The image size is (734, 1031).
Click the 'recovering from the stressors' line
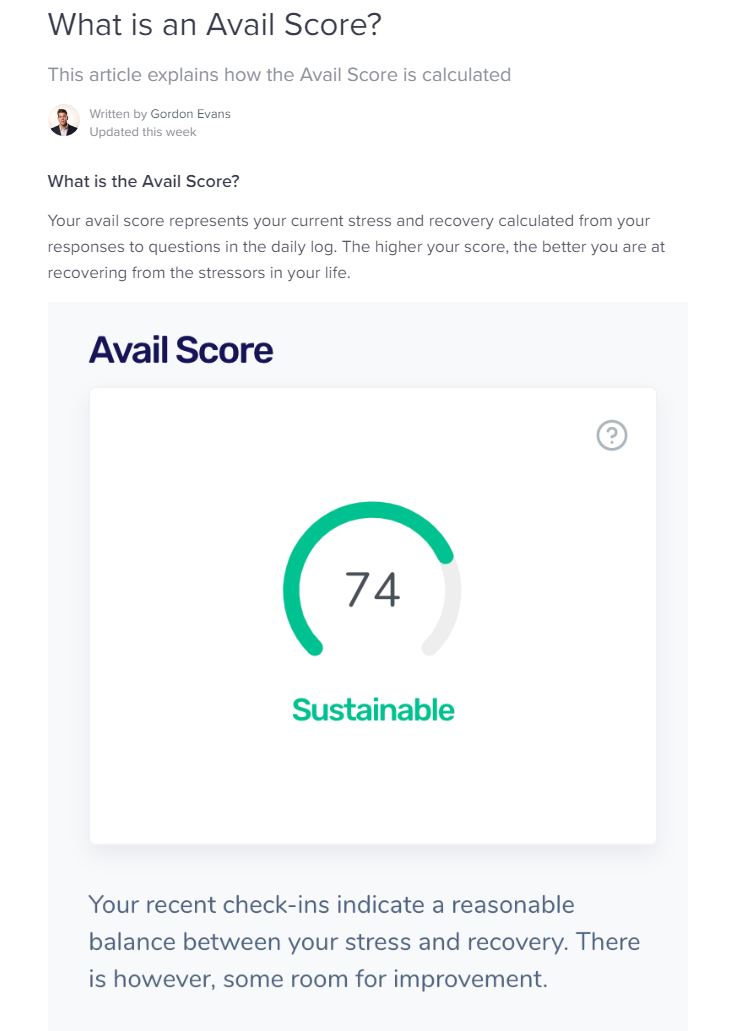pos(199,272)
